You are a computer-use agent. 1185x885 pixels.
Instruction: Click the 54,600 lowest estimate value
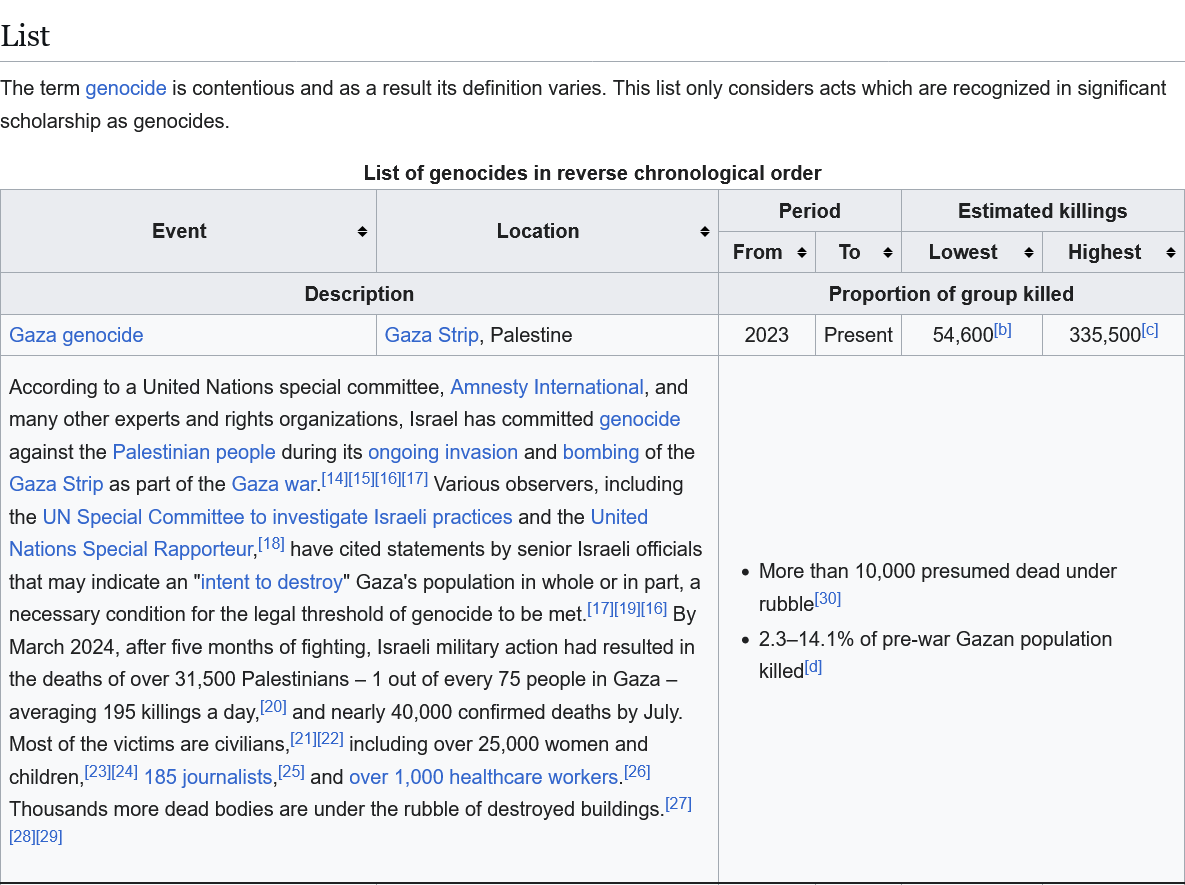(x=963, y=336)
